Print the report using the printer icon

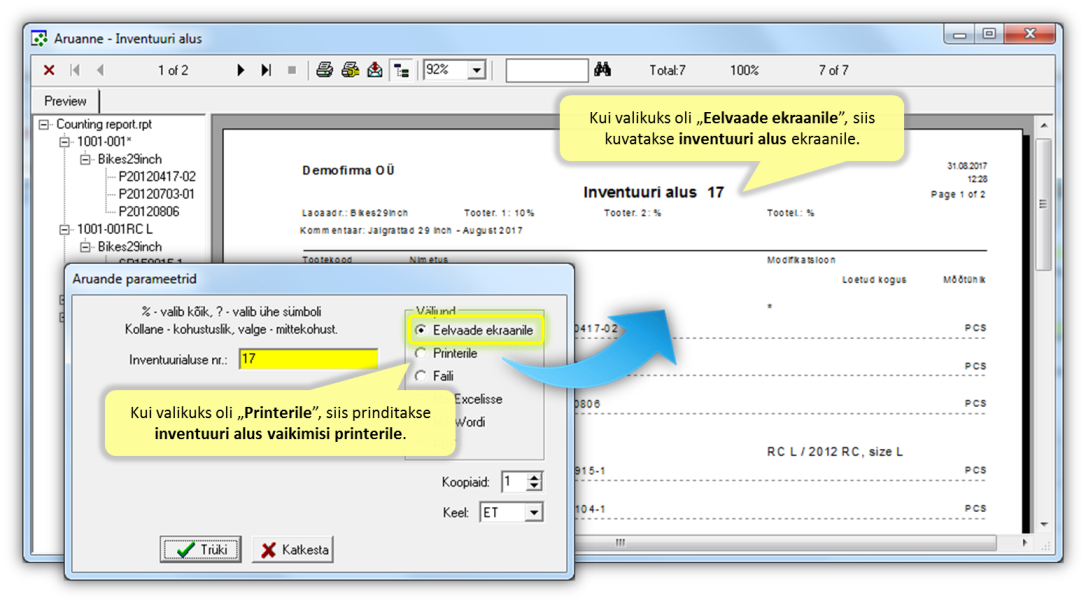pyautogui.click(x=324, y=70)
